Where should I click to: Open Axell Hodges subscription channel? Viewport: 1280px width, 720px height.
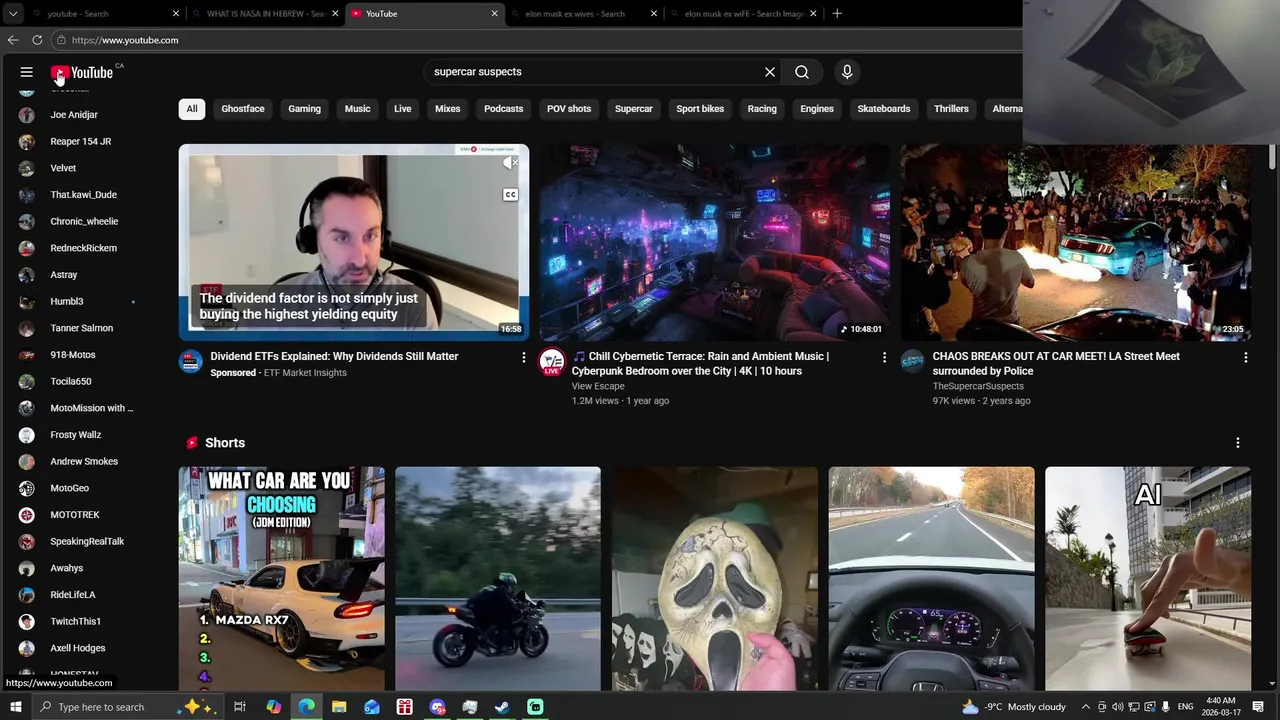point(80,648)
